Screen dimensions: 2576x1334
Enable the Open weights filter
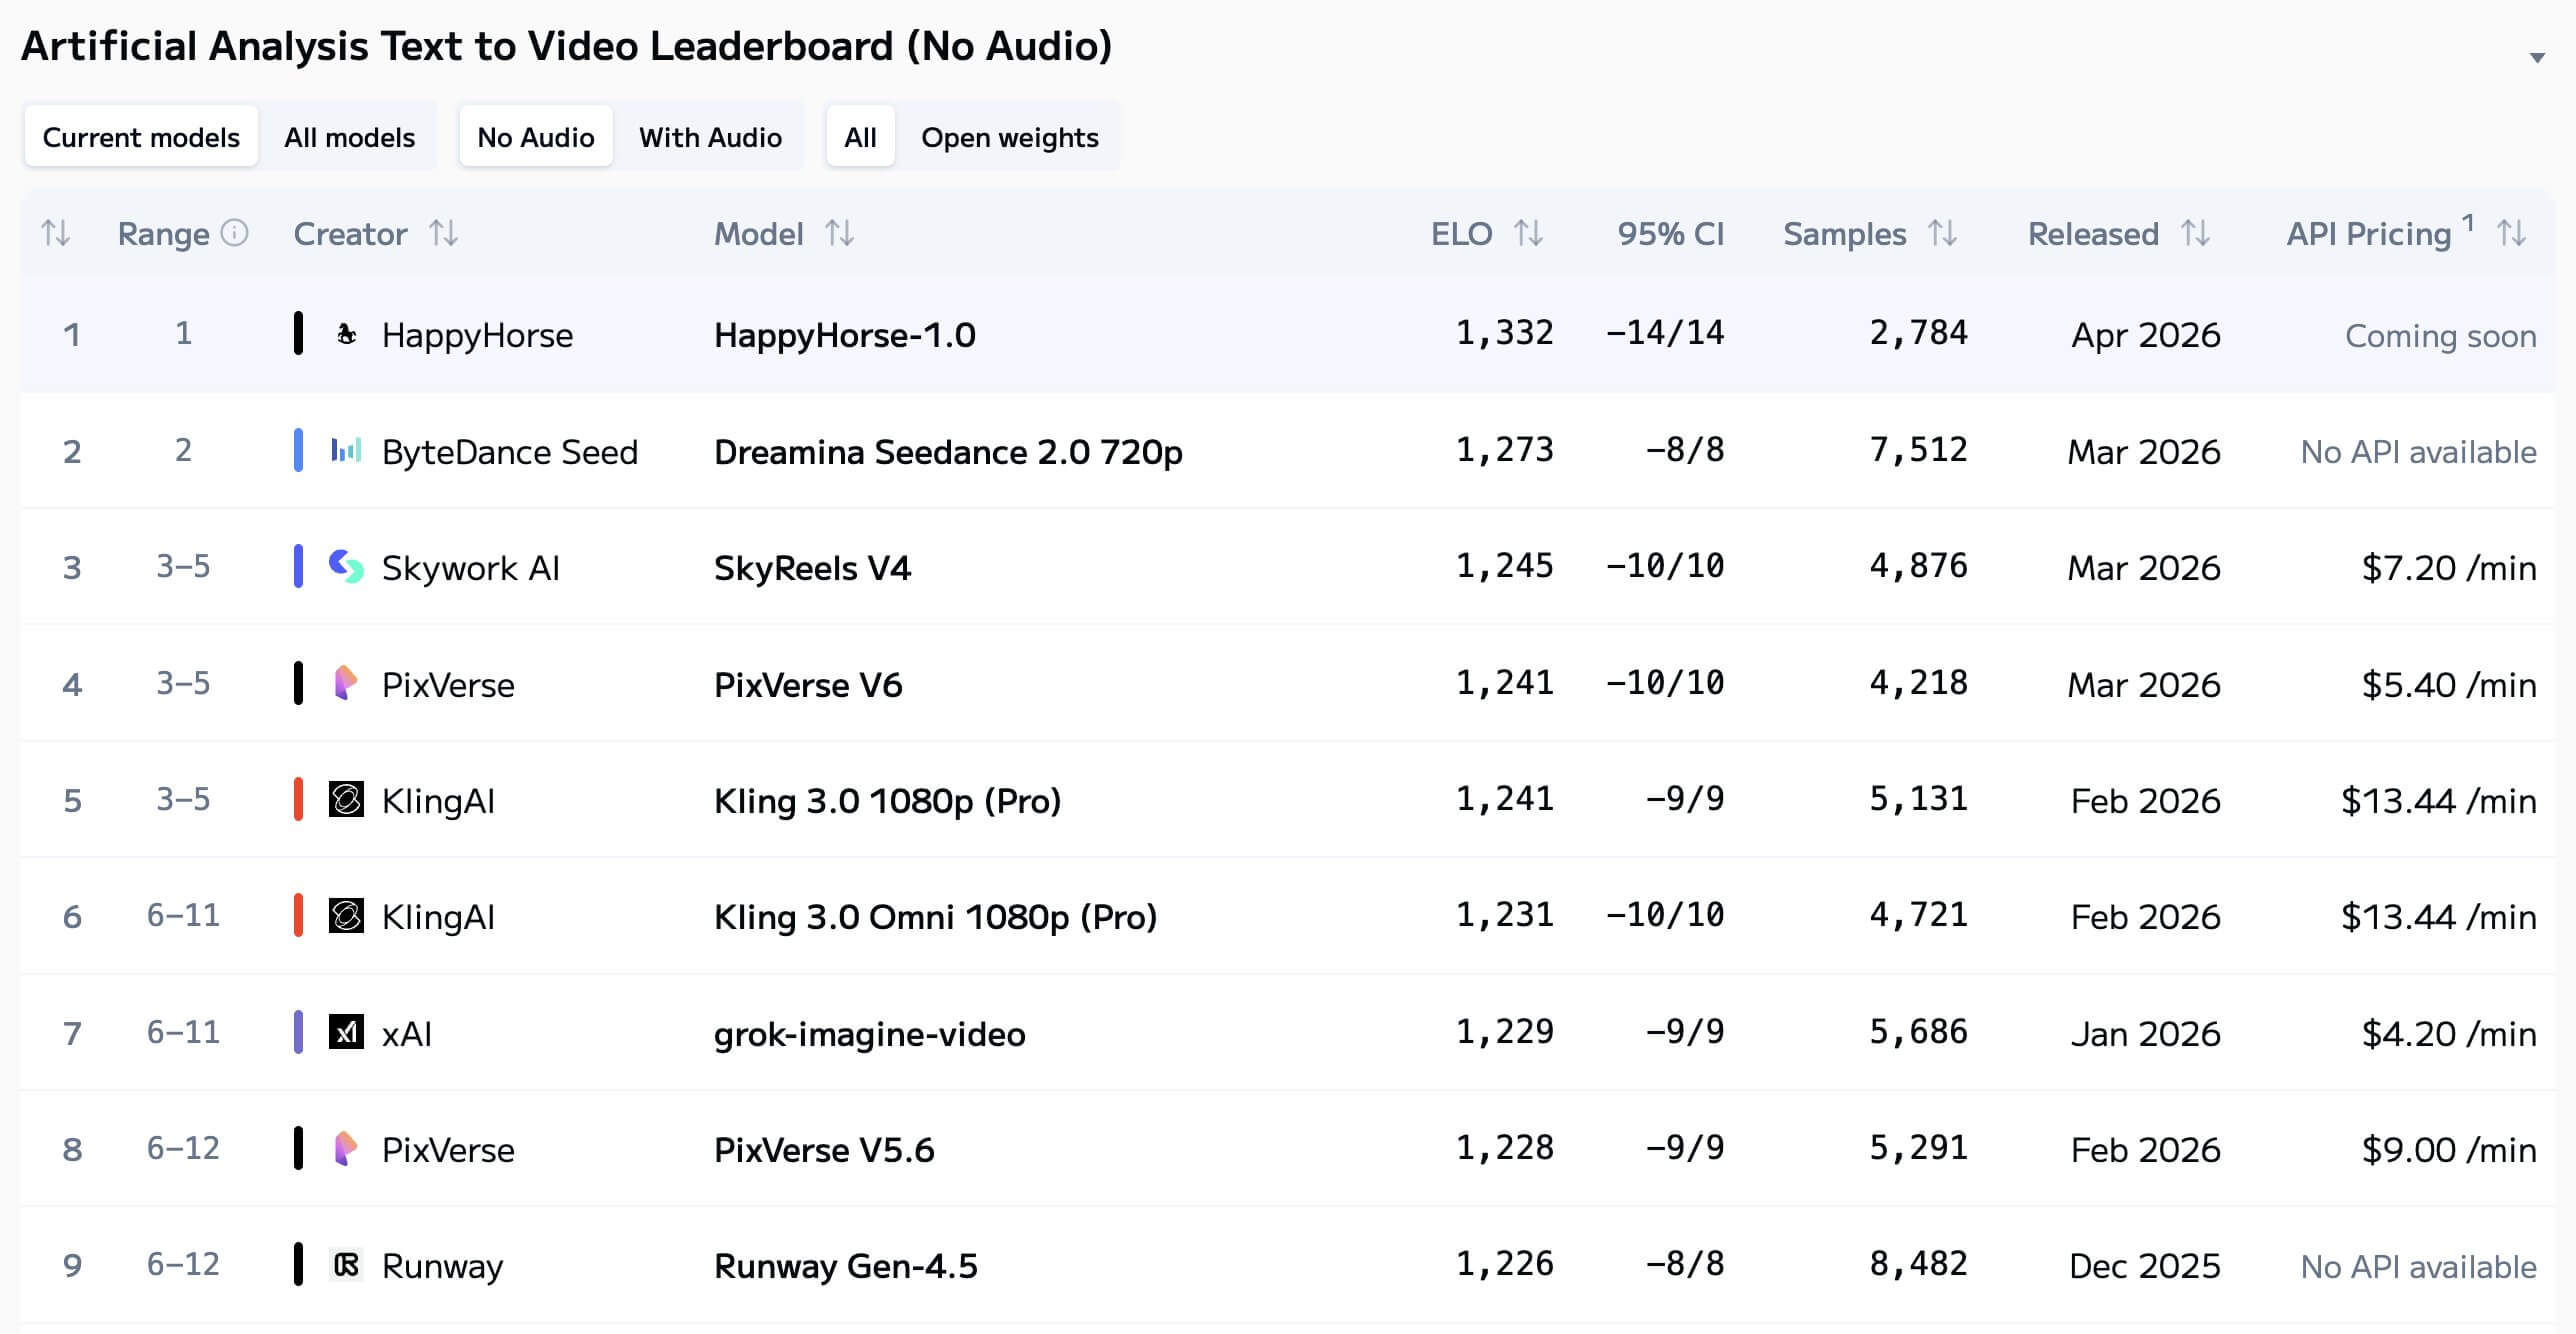[1009, 137]
